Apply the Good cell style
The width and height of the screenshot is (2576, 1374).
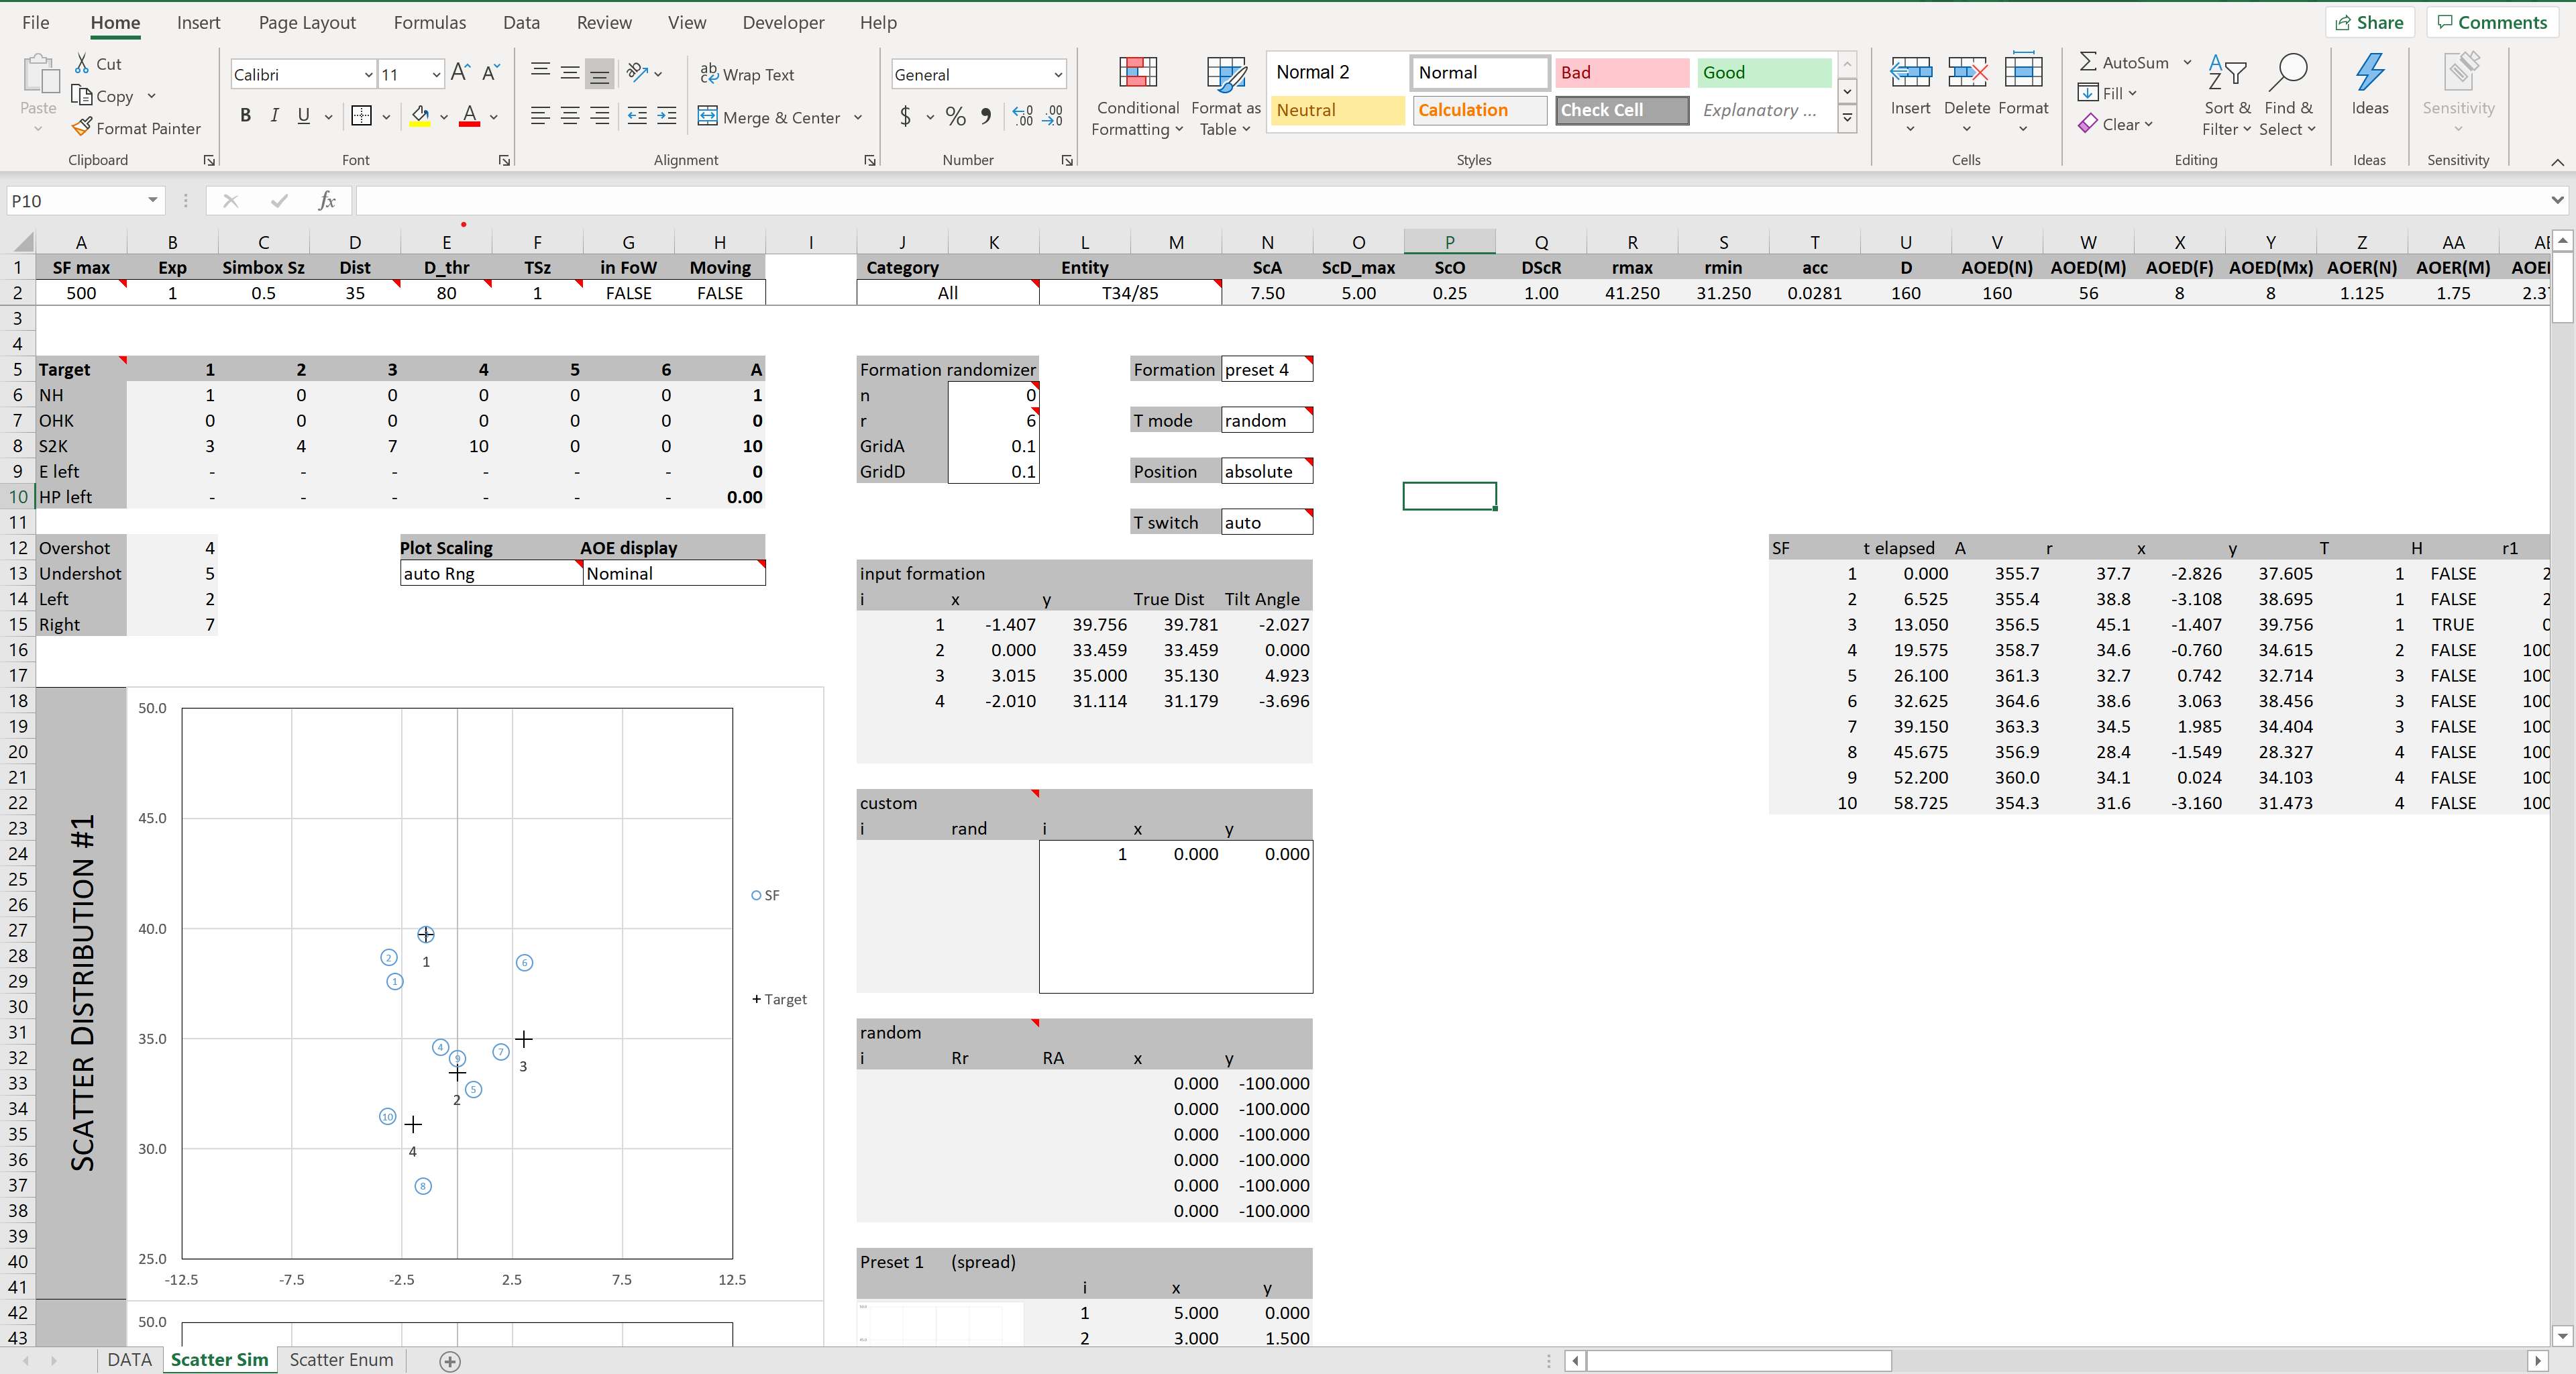coord(1764,72)
